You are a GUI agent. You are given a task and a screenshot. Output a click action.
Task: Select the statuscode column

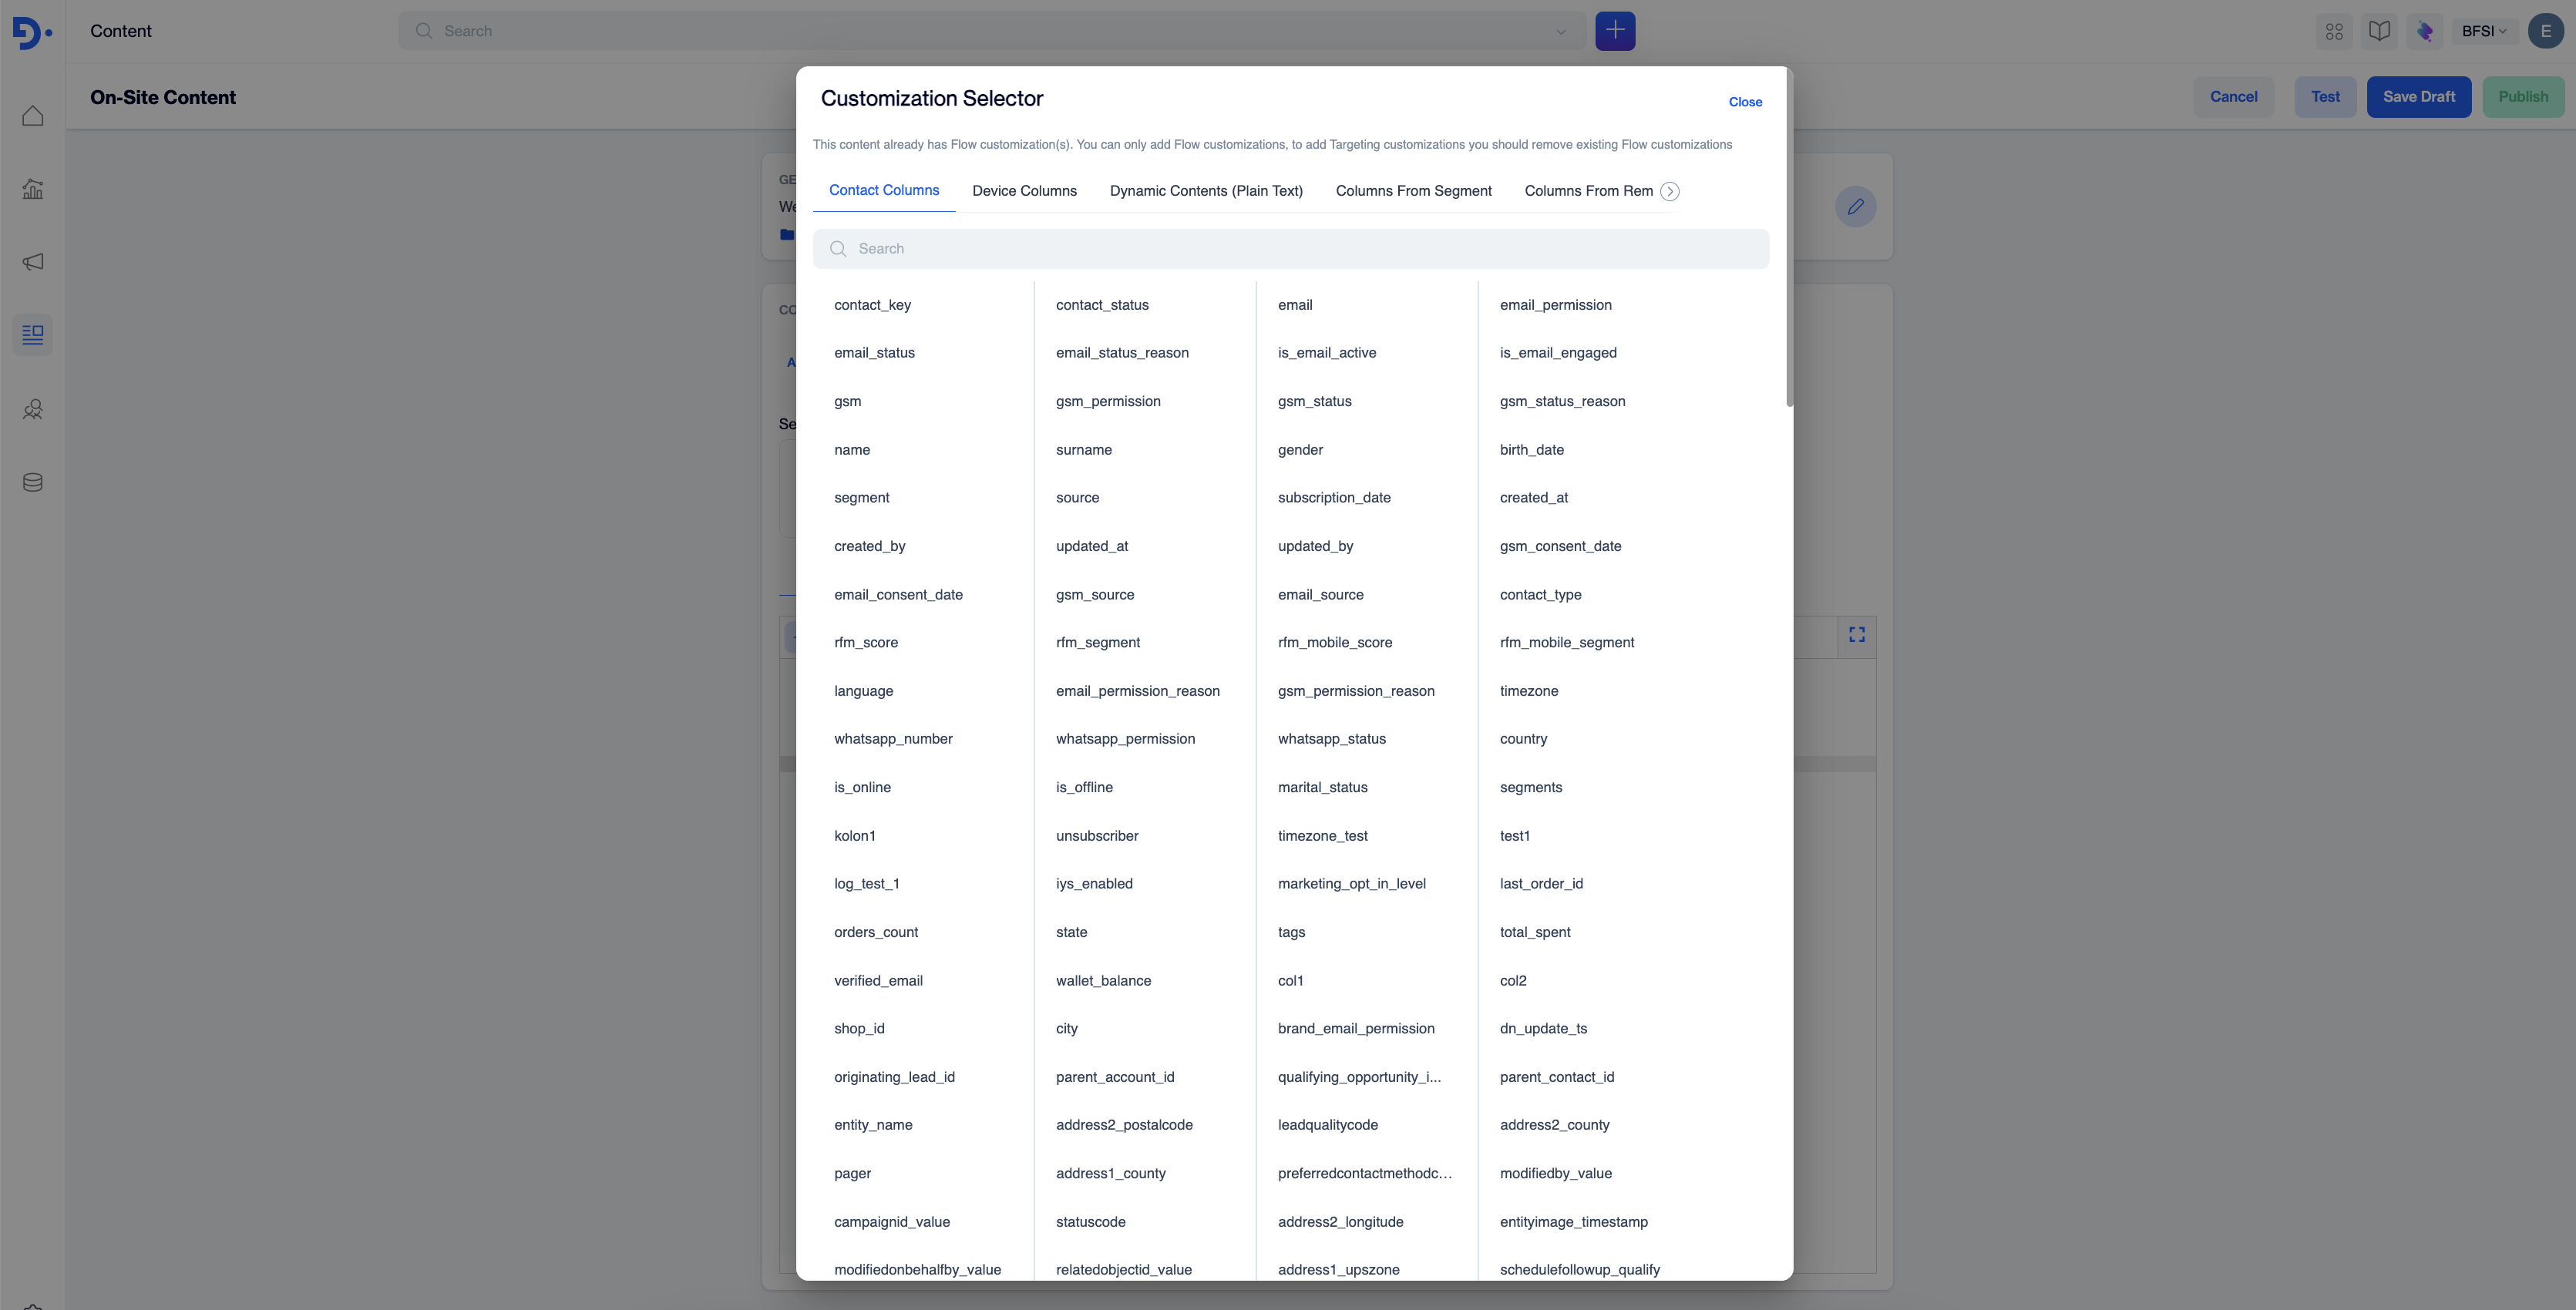[1090, 1222]
